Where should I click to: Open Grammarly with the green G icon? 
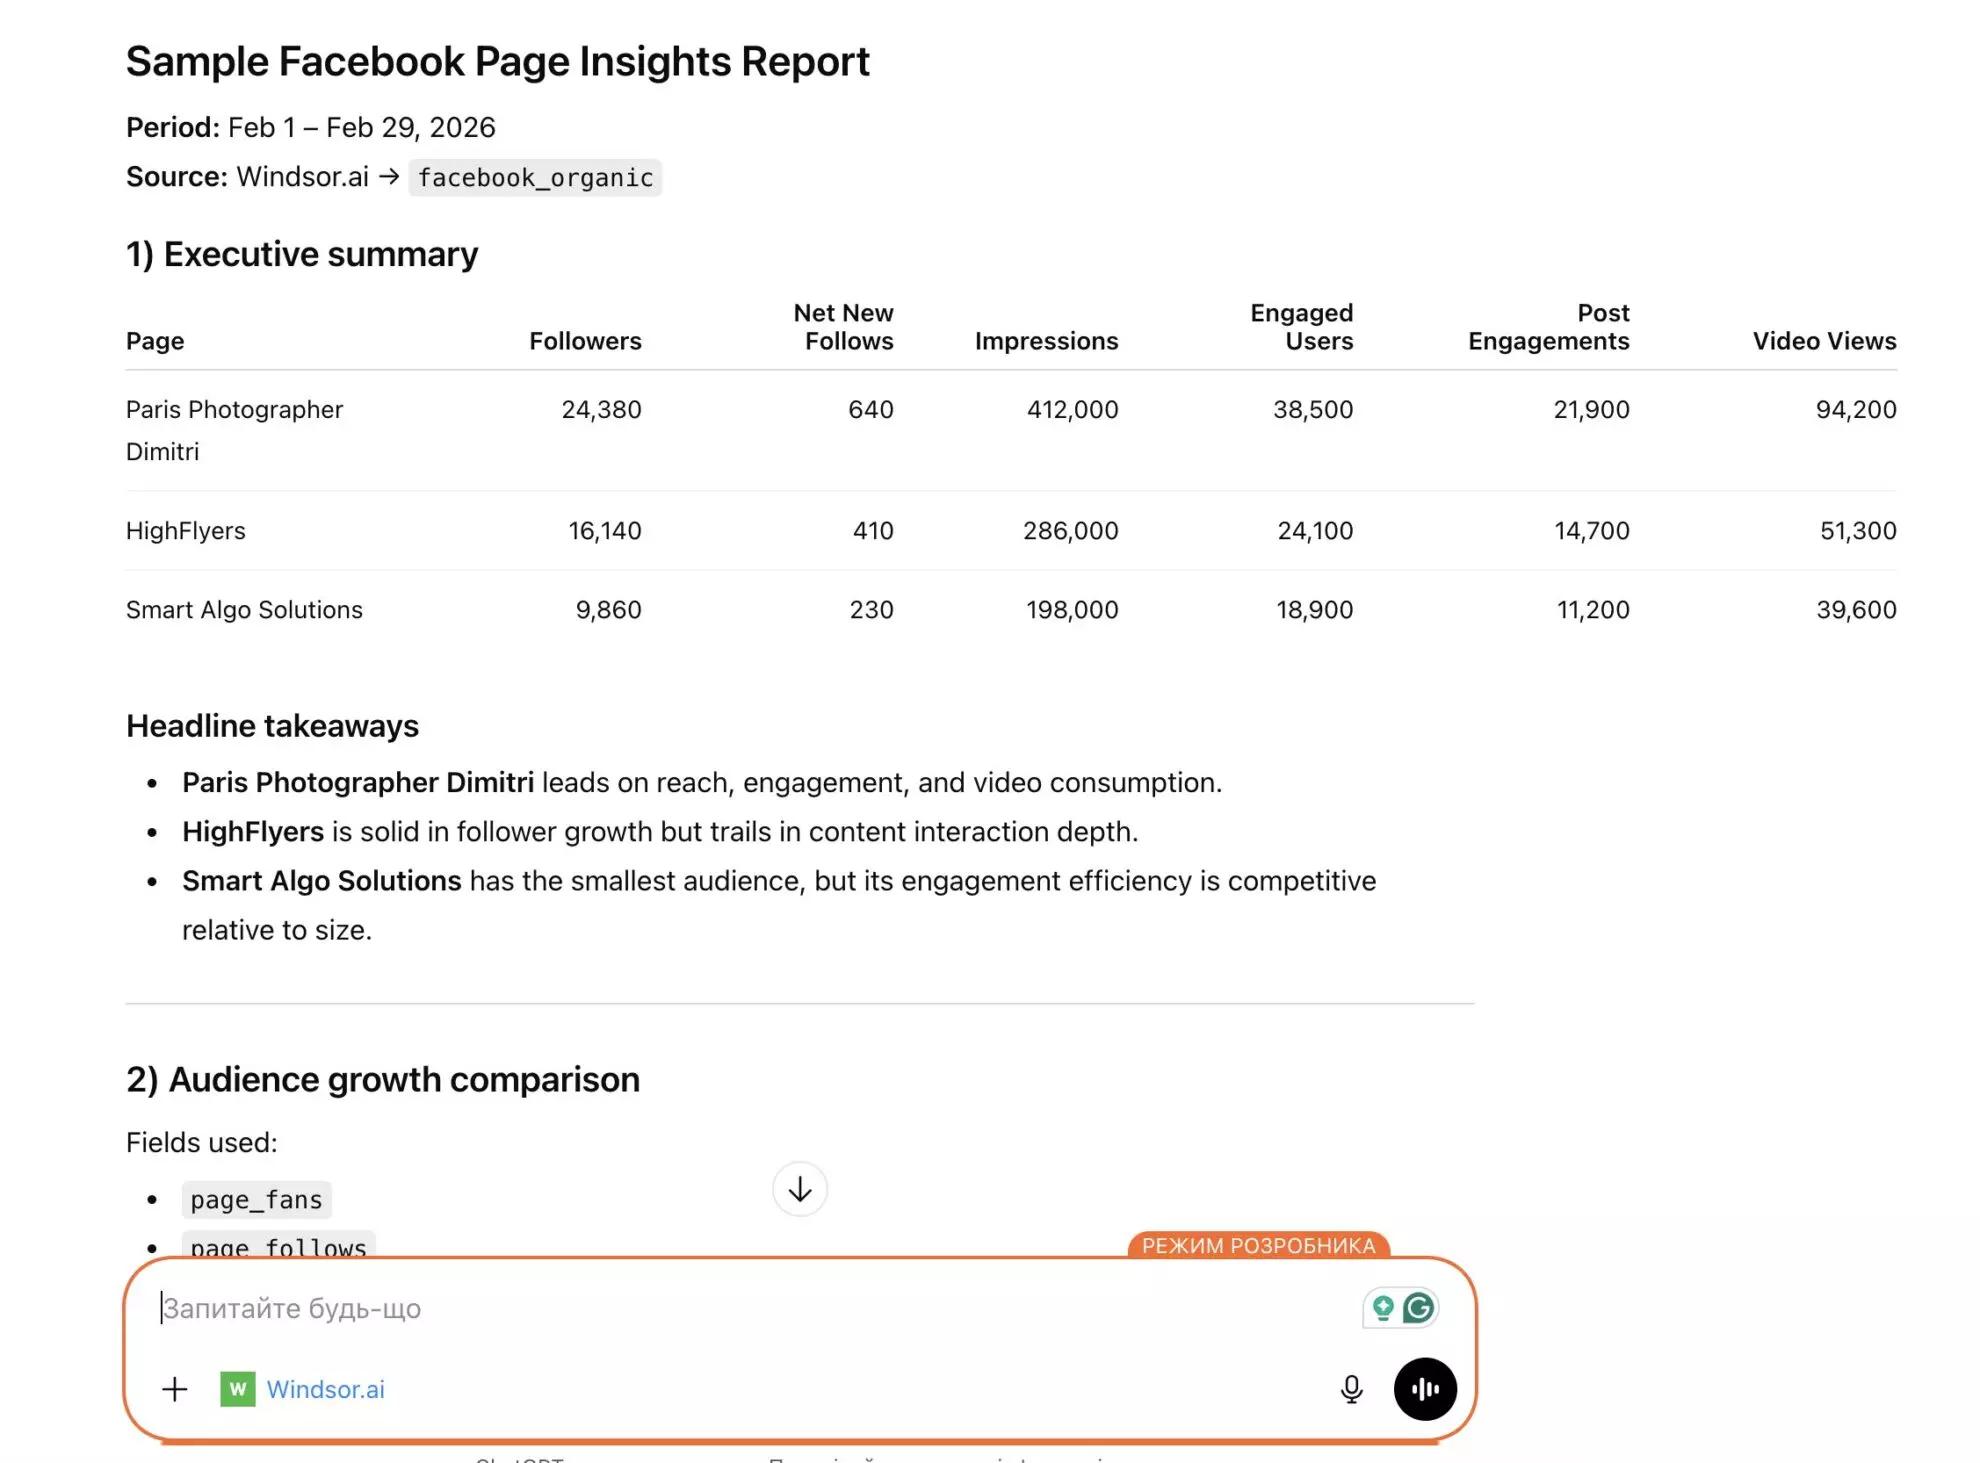tap(1419, 1307)
